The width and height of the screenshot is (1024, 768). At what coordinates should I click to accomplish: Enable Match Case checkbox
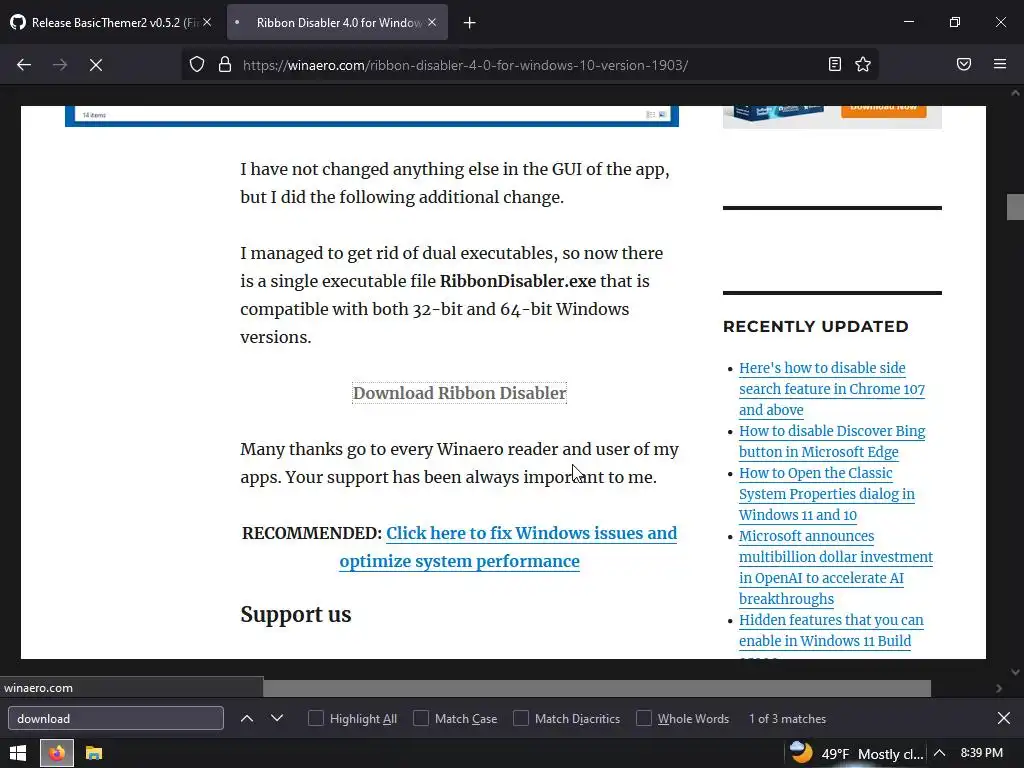tap(421, 718)
